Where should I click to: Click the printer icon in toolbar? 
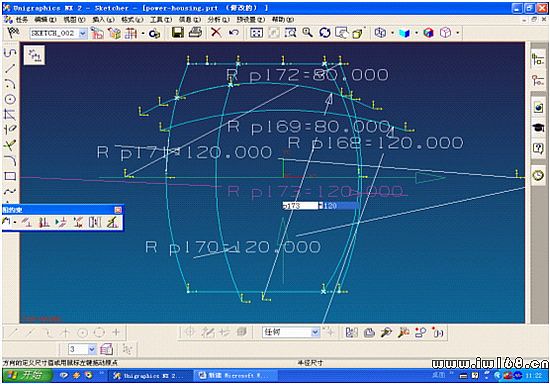pyautogui.click(x=195, y=33)
